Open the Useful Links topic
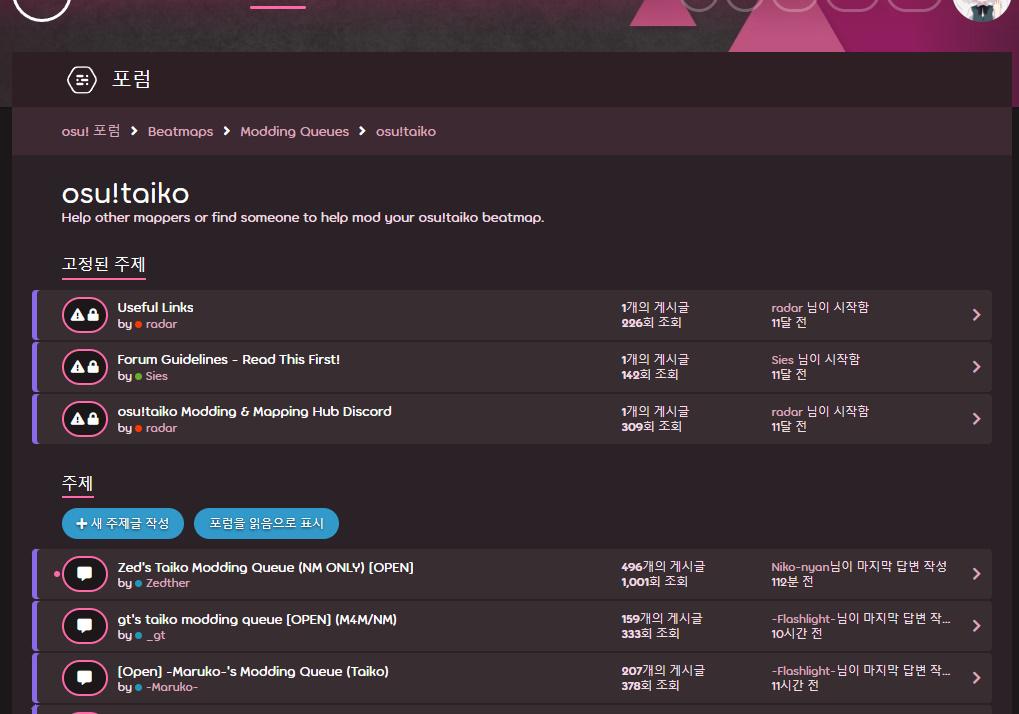 click(x=155, y=307)
